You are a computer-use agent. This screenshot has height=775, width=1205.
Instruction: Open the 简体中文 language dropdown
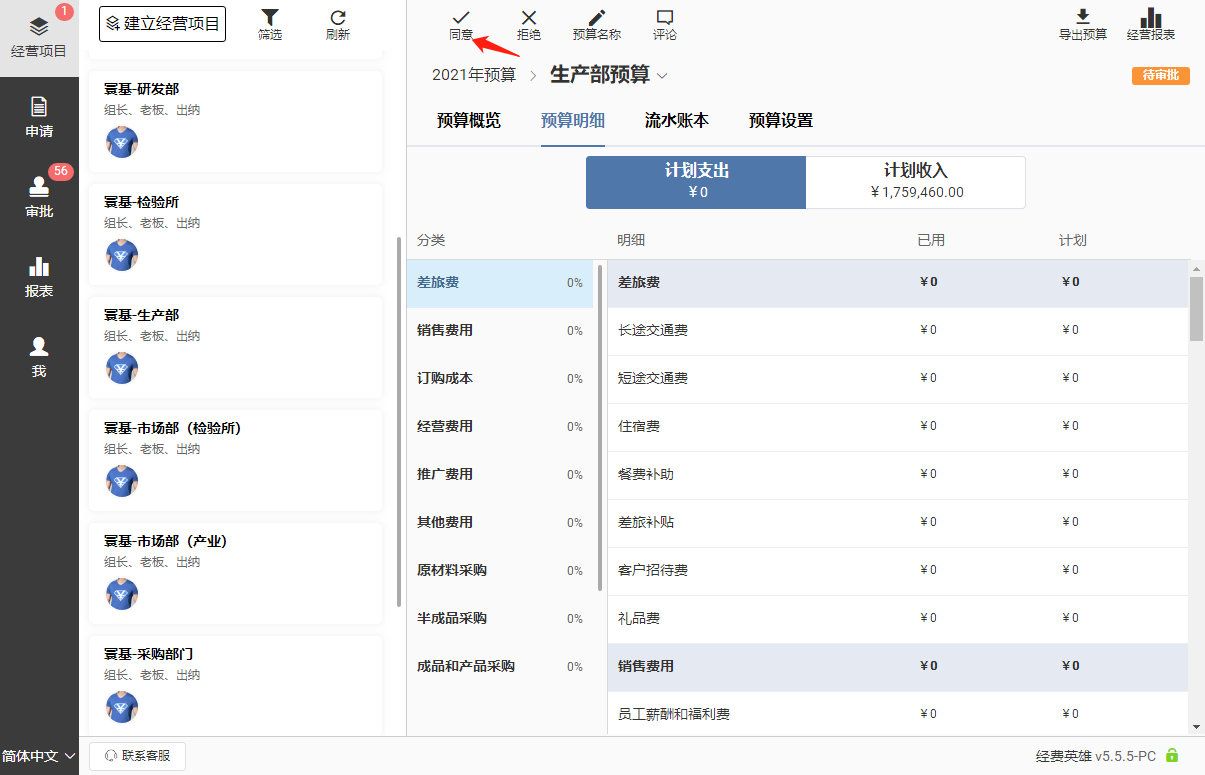(39, 756)
